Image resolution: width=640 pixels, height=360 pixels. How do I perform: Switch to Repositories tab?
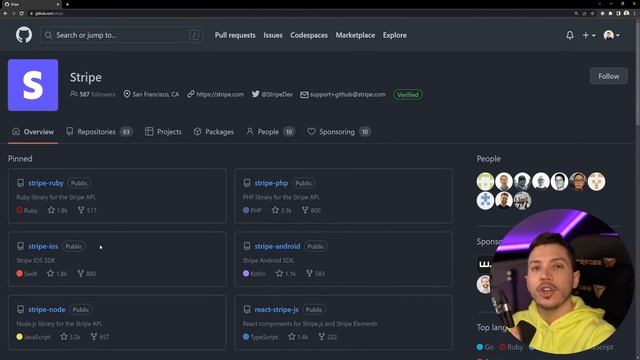[99, 131]
